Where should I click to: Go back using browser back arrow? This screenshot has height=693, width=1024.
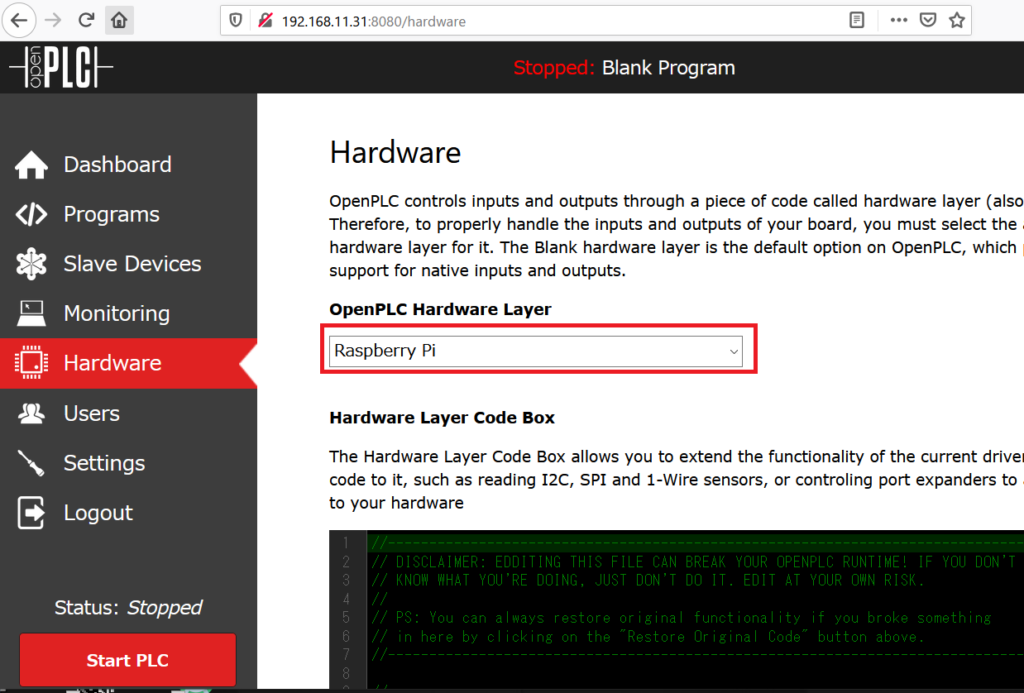click(x=19, y=20)
